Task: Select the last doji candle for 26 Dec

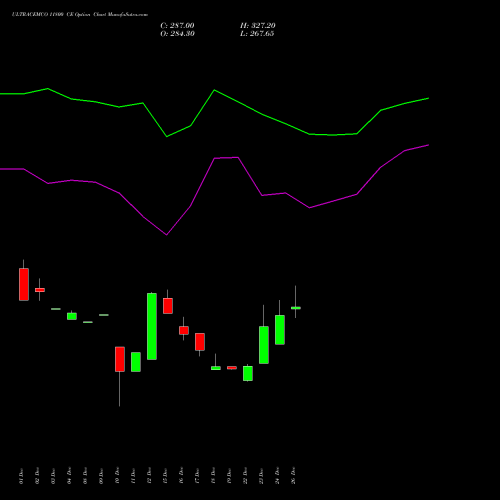Action: pyautogui.click(x=296, y=308)
